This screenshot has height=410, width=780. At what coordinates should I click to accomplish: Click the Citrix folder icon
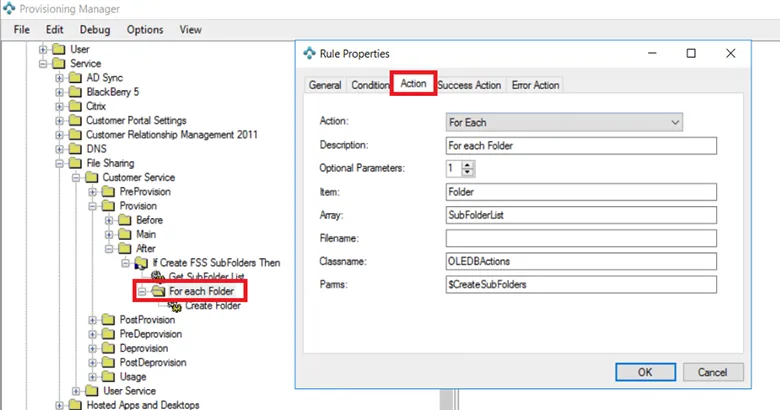(x=77, y=106)
